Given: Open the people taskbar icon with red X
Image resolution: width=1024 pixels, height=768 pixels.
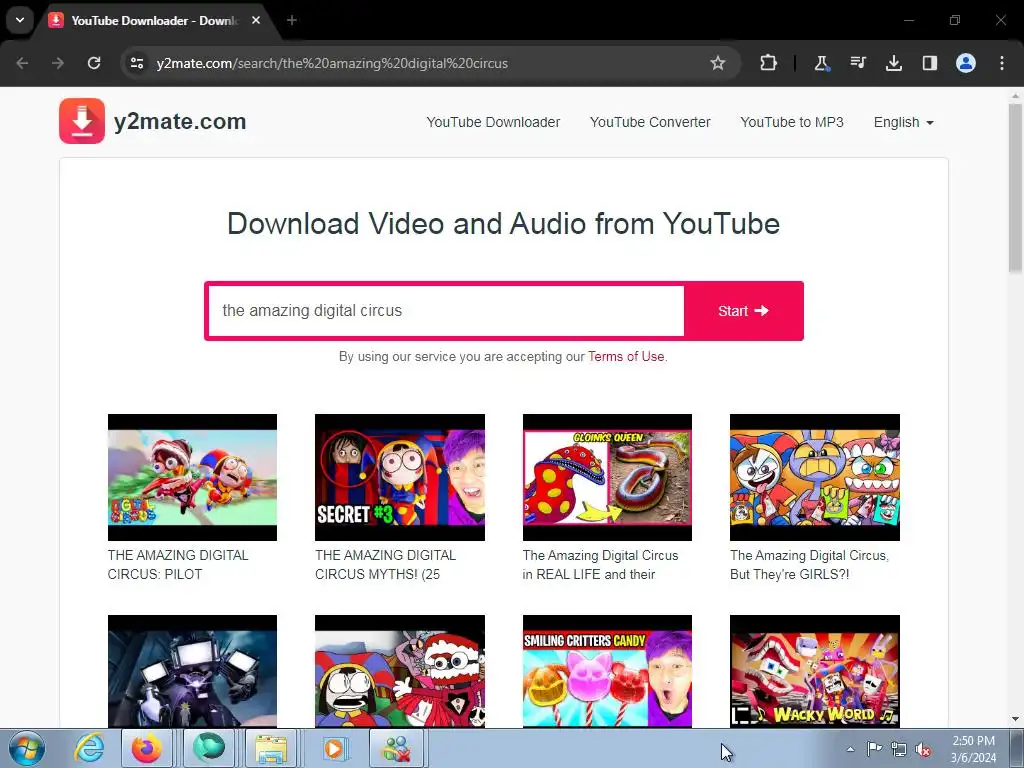Looking at the screenshot, I should pyautogui.click(x=396, y=748).
